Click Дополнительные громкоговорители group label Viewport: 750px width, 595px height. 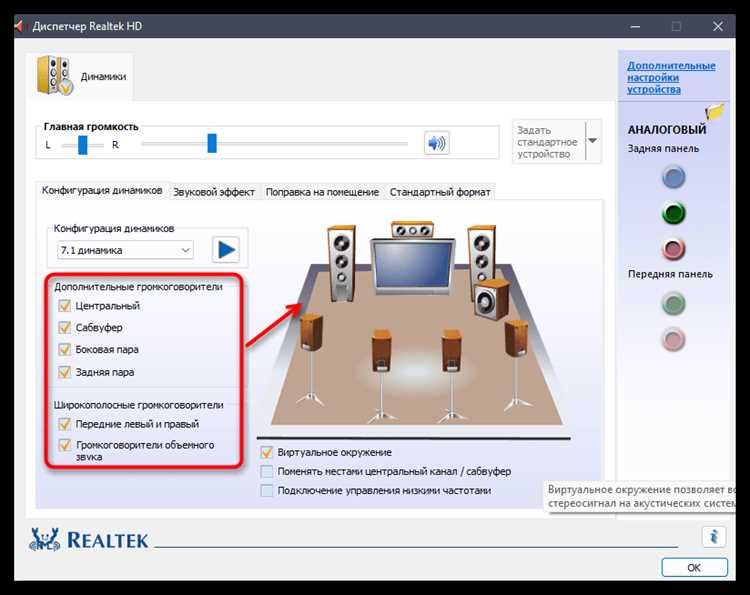(x=138, y=287)
